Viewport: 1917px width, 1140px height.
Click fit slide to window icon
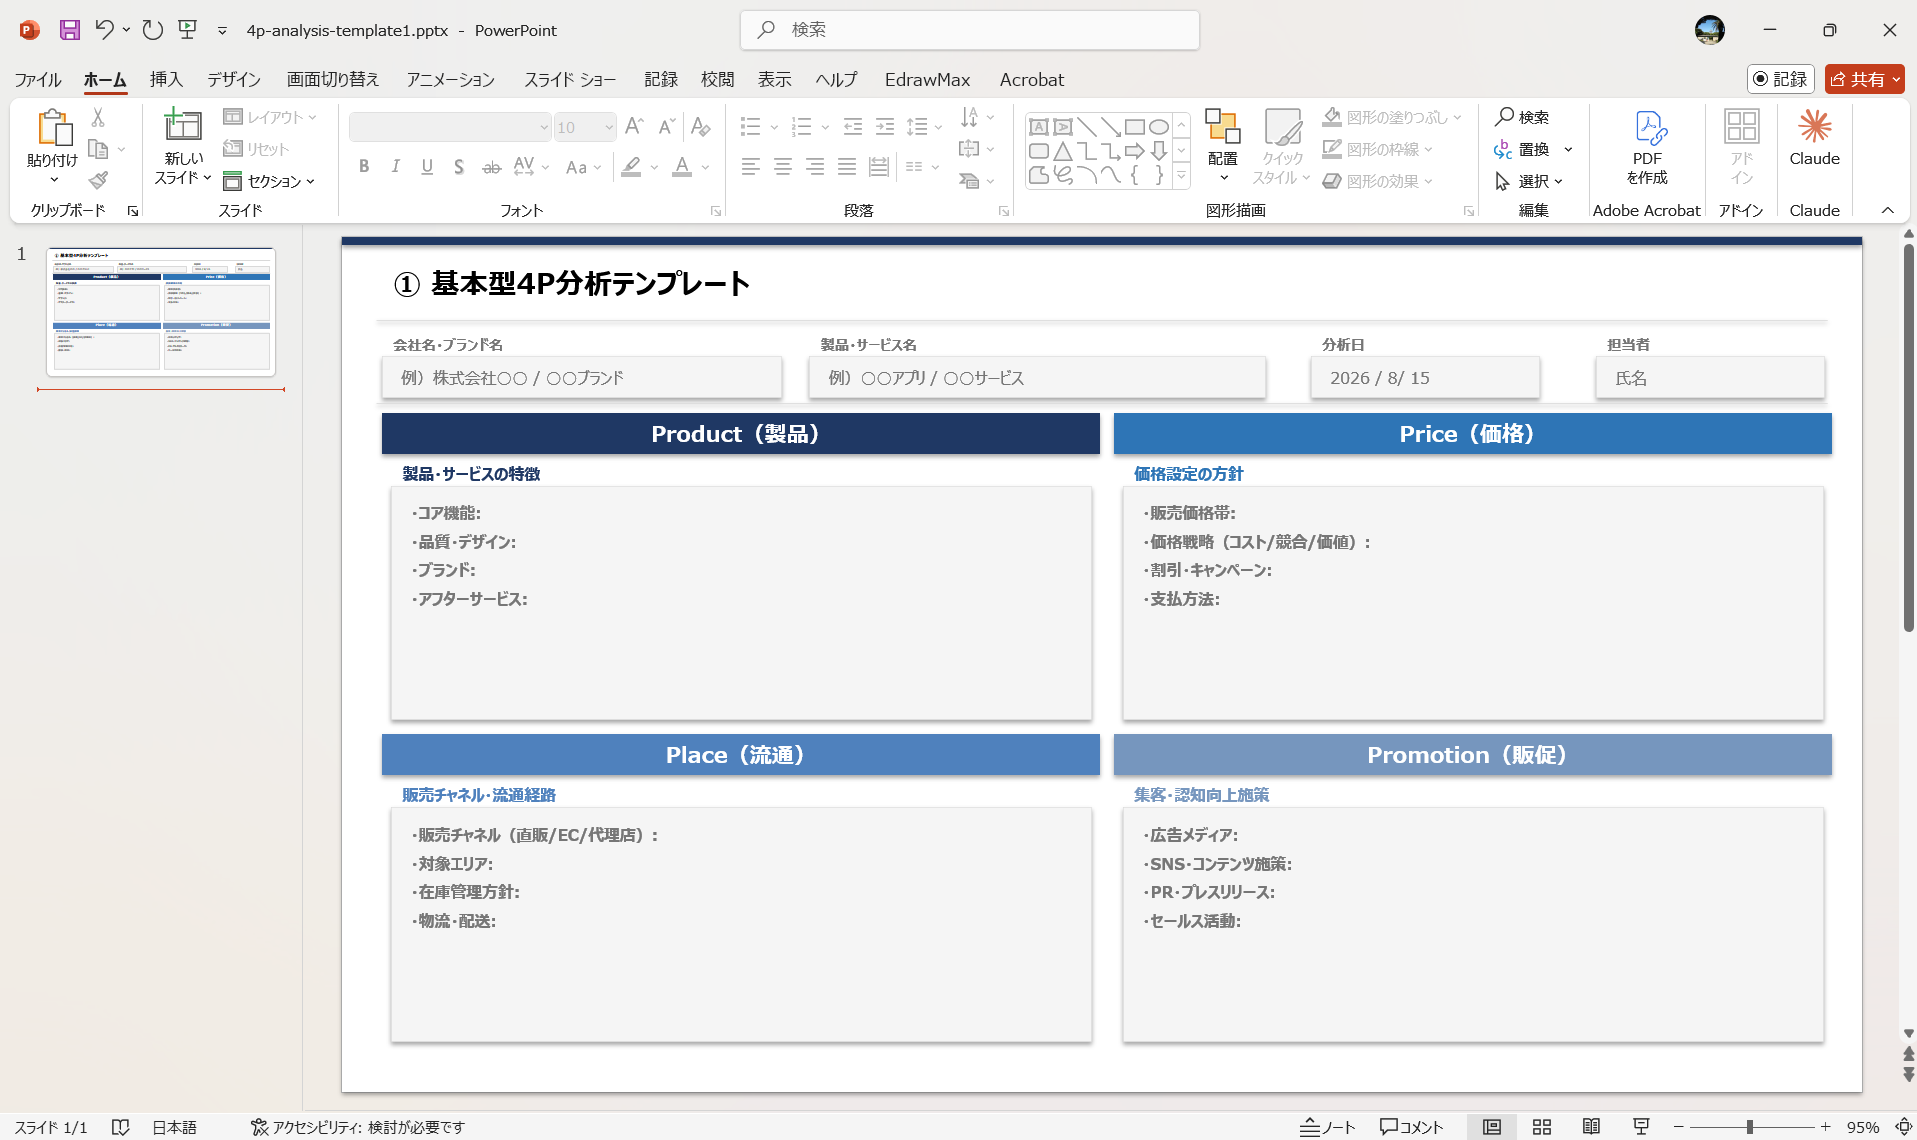pos(1903,1127)
